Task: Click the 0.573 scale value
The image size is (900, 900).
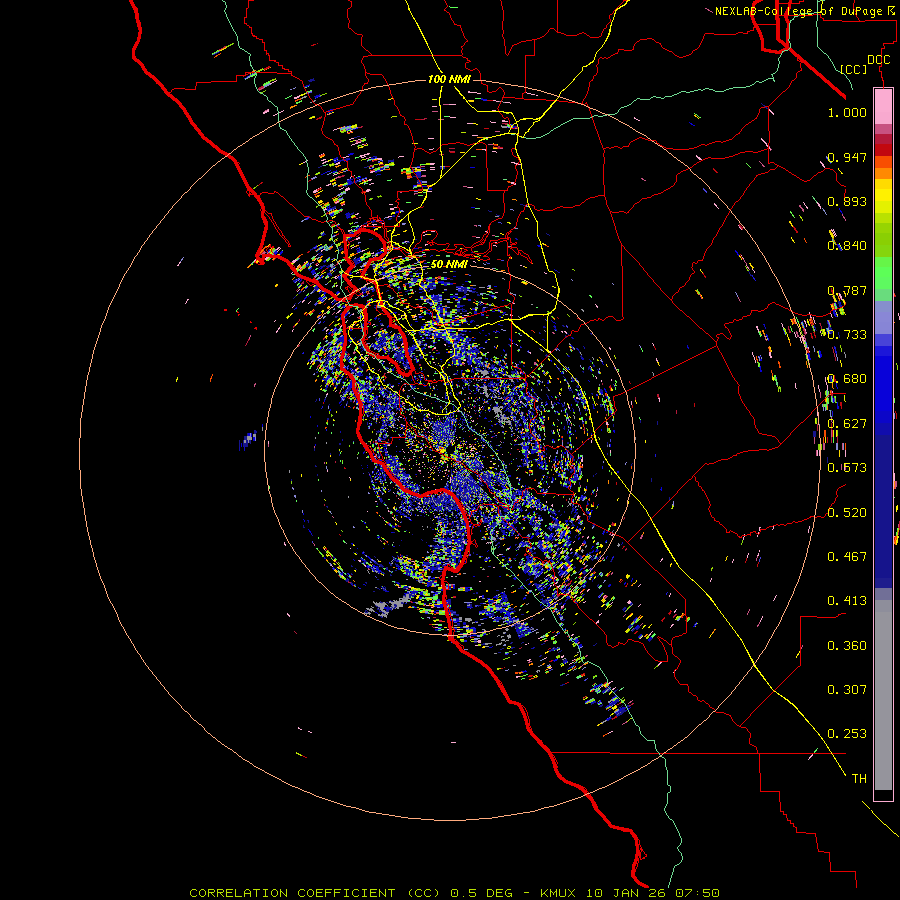Action: [x=847, y=468]
